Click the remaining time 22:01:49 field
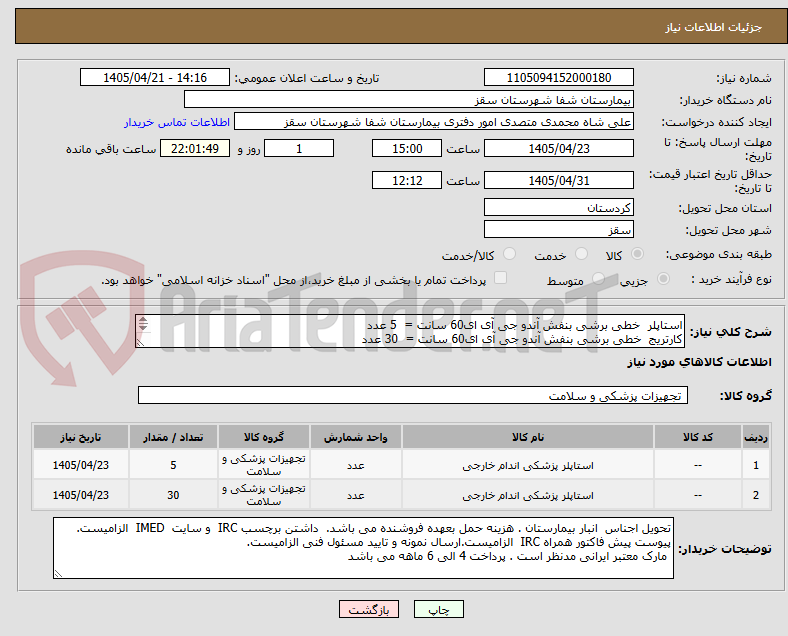This screenshot has height=636, width=788. coord(195,149)
